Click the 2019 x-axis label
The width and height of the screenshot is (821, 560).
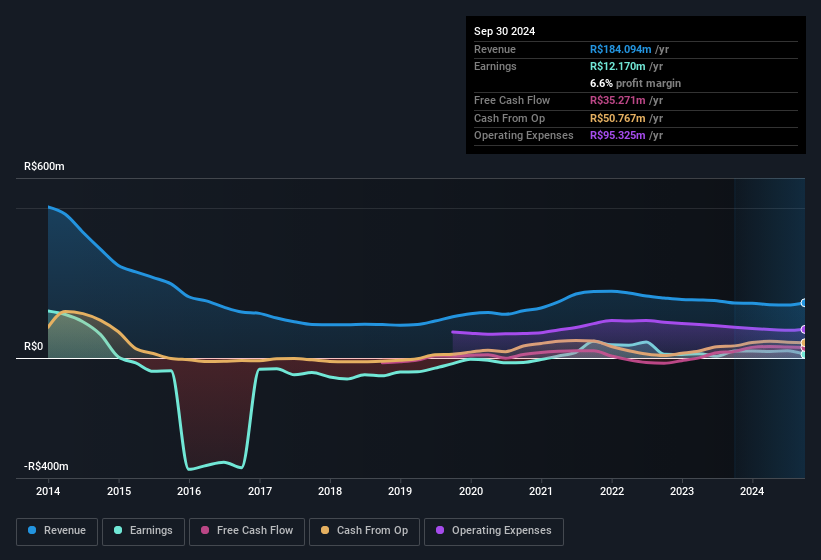tap(400, 491)
